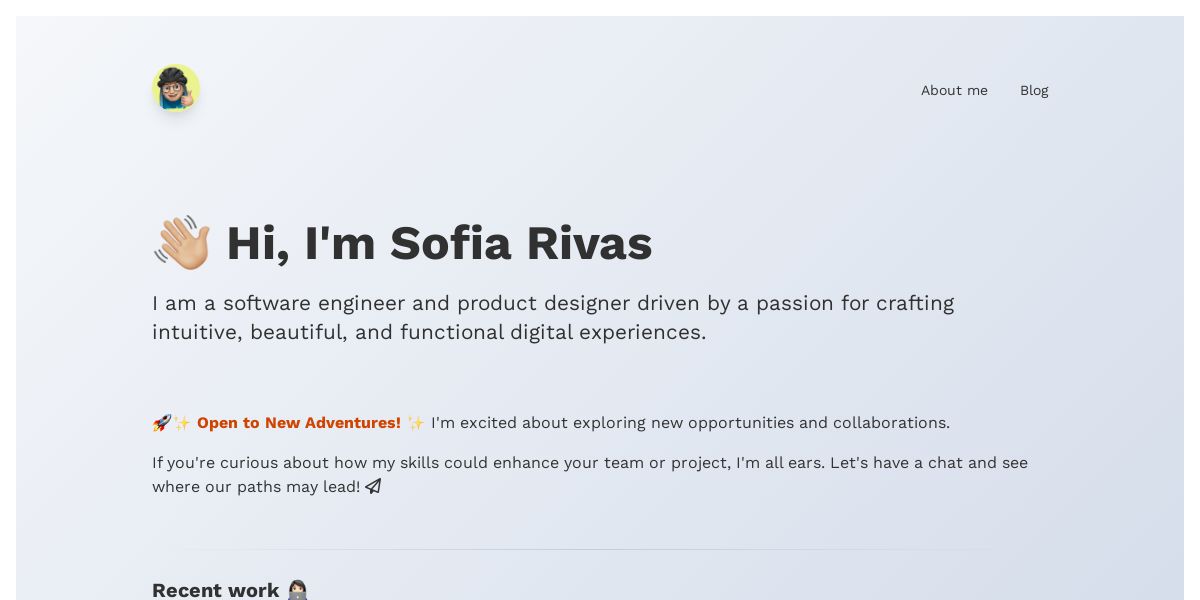Click the waving hand emoji
1200x600 pixels.
[x=182, y=243]
